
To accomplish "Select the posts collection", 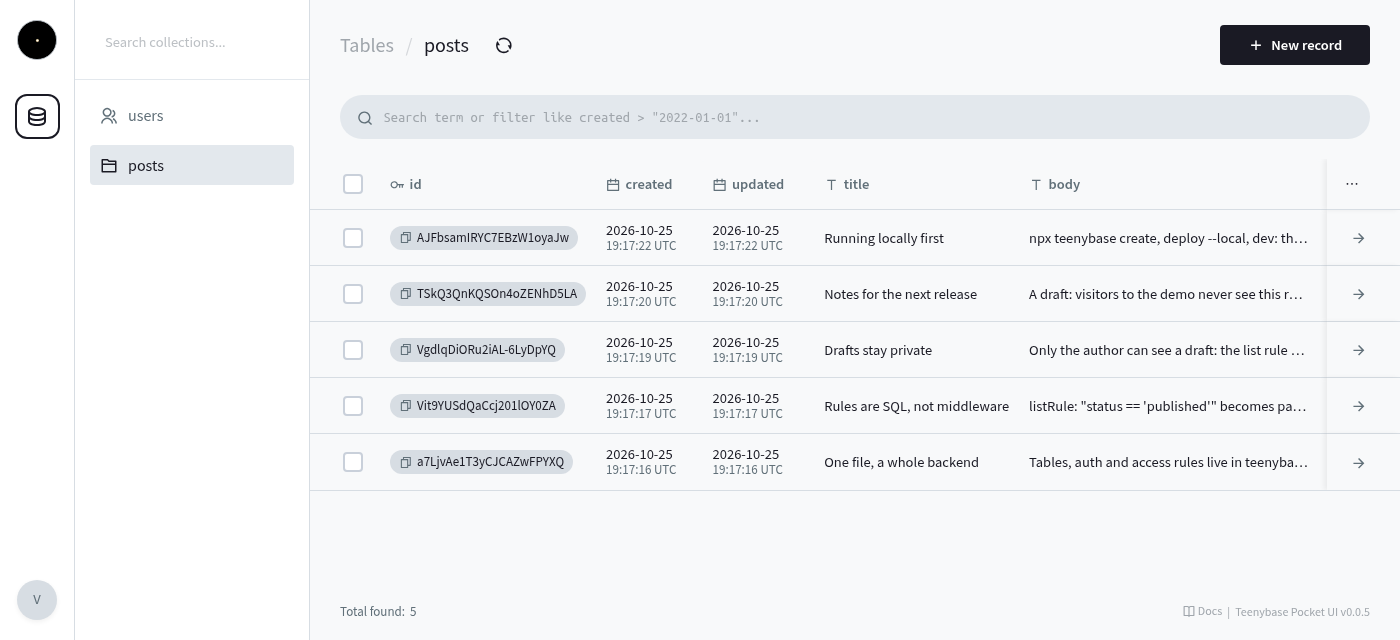I will (192, 165).
